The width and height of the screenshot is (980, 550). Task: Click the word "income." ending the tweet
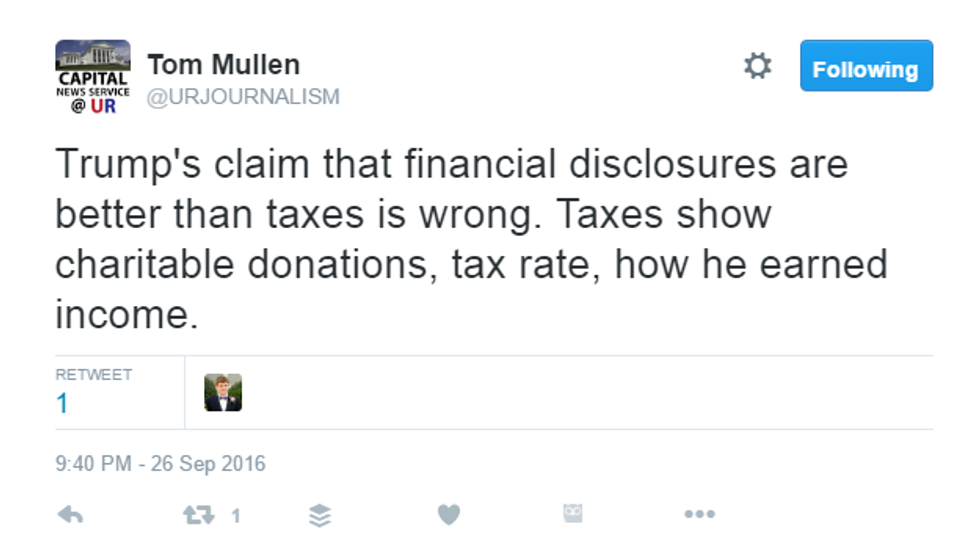121,315
